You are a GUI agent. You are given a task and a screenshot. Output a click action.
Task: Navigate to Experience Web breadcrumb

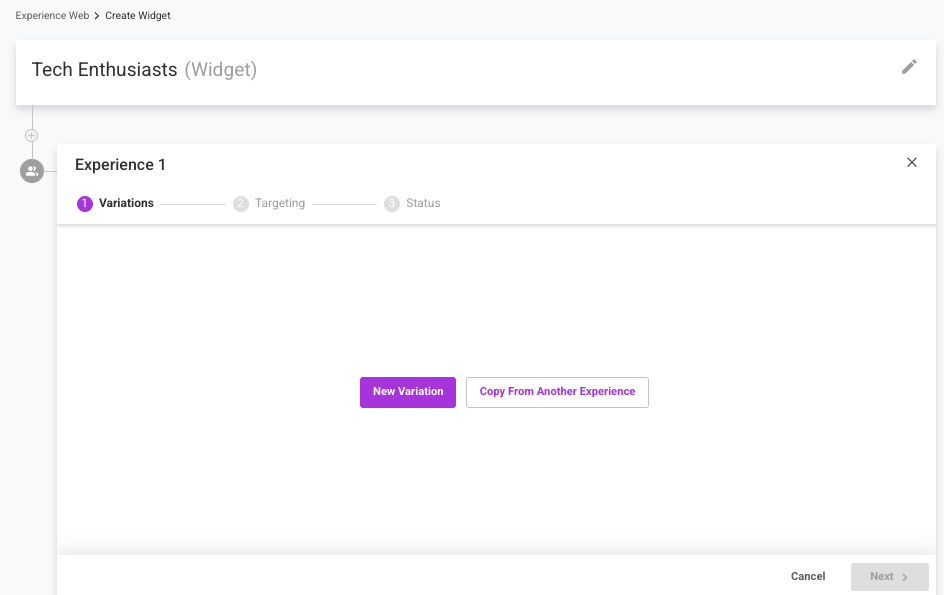click(52, 16)
